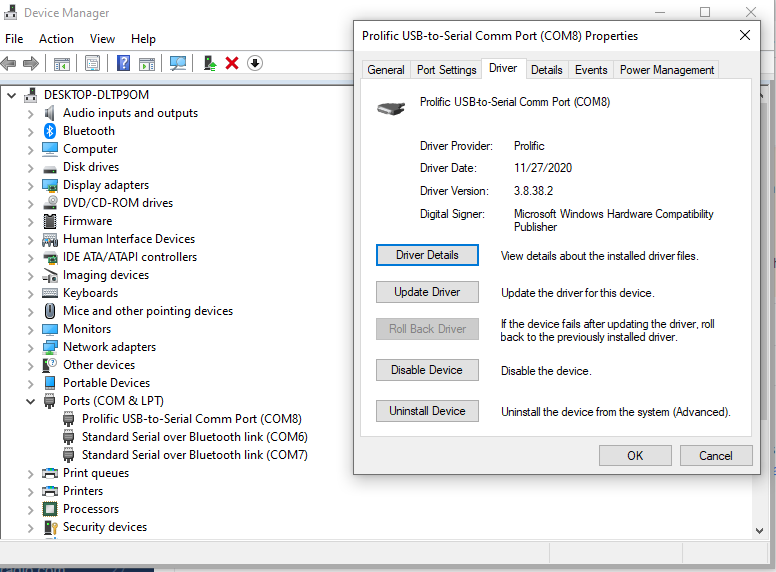Select Standard Serial over Bluetooth link (COM6)
This screenshot has height=572, width=776.
[x=194, y=437]
